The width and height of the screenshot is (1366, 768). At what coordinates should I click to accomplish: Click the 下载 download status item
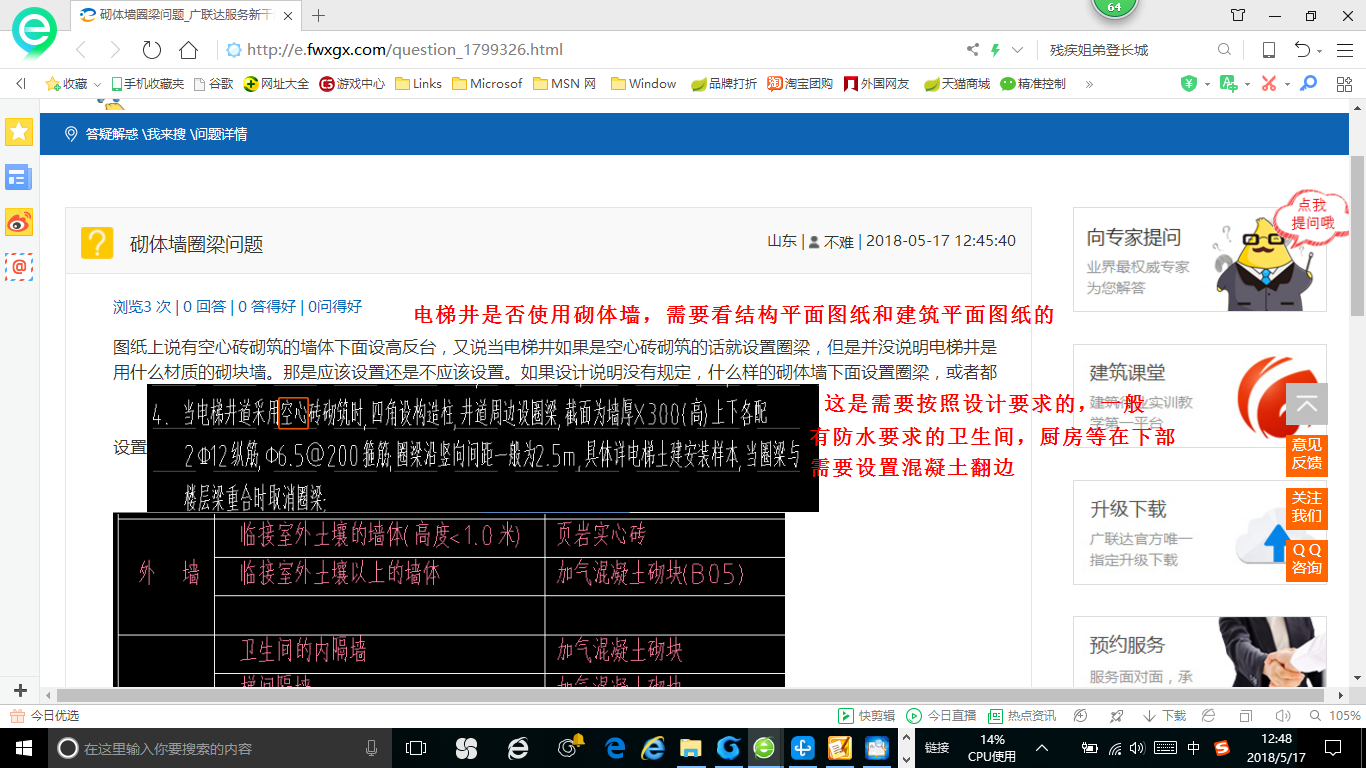(1164, 716)
